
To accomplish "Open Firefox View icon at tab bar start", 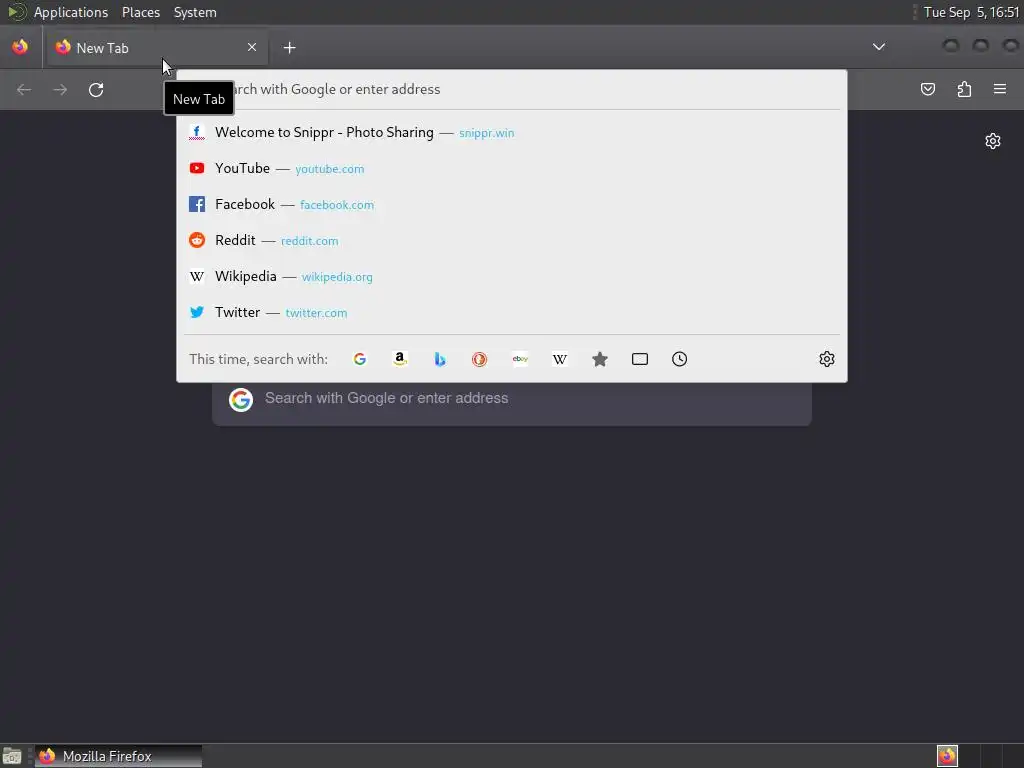I will coord(20,47).
